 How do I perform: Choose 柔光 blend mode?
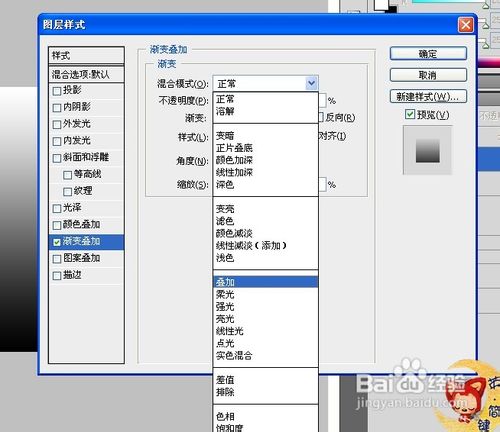click(x=266, y=294)
